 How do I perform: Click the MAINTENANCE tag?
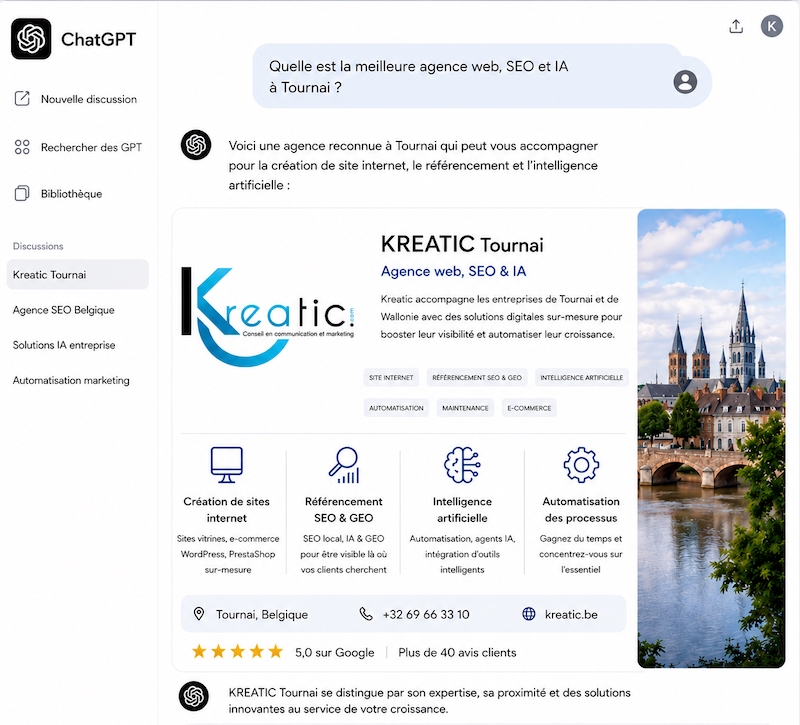pyautogui.click(x=465, y=408)
